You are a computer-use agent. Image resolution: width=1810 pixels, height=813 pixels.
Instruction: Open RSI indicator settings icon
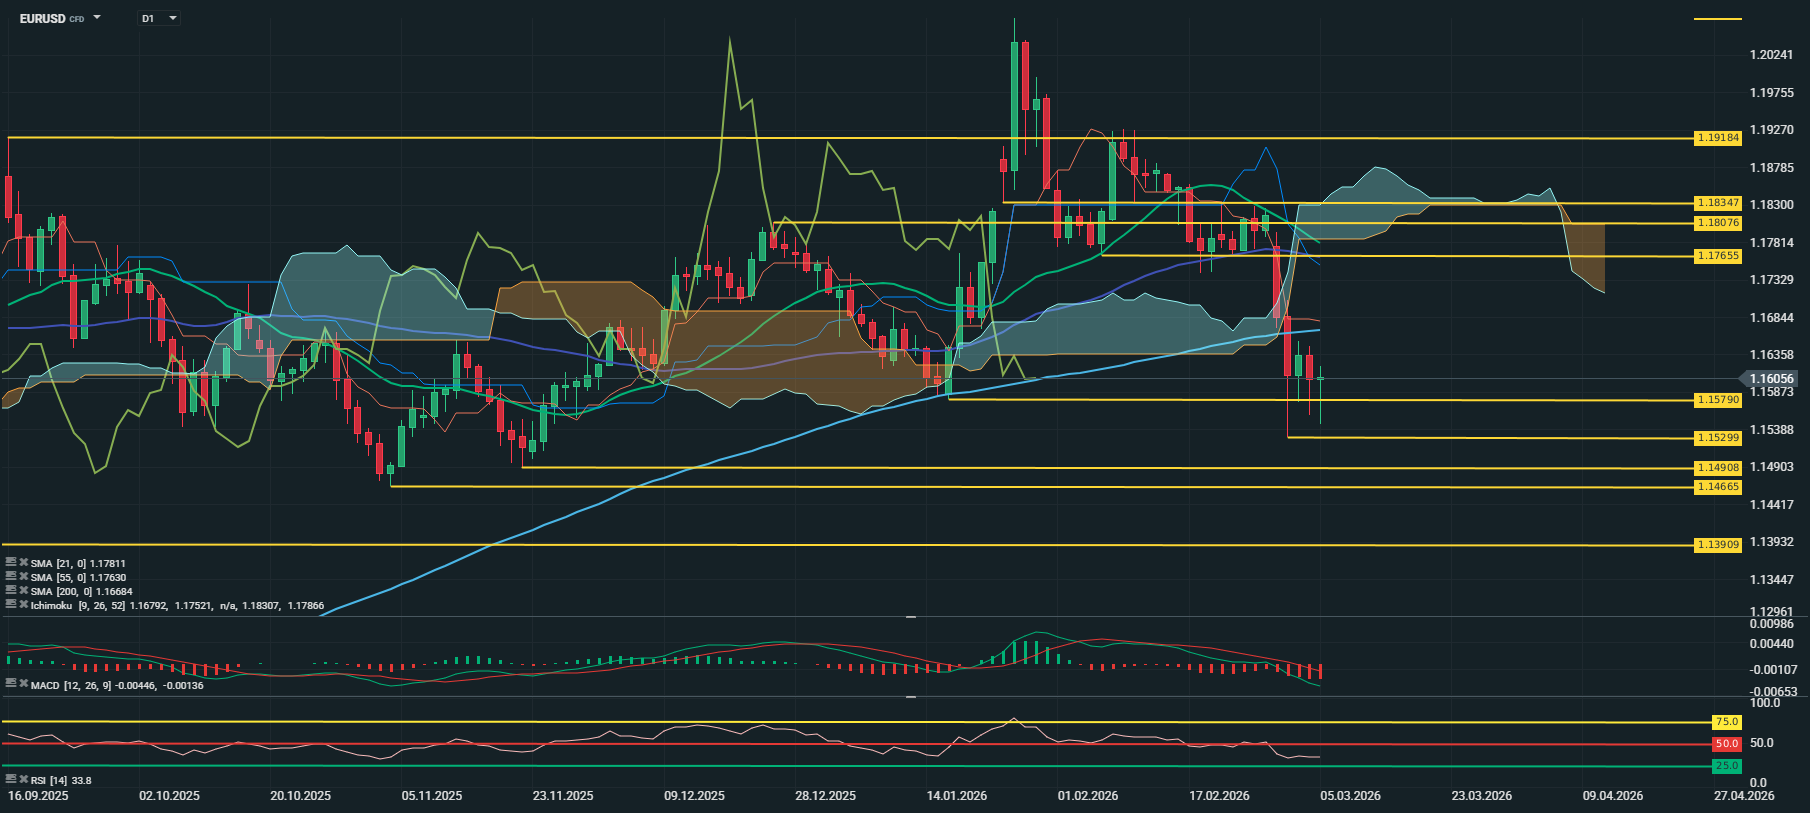(x=11, y=779)
